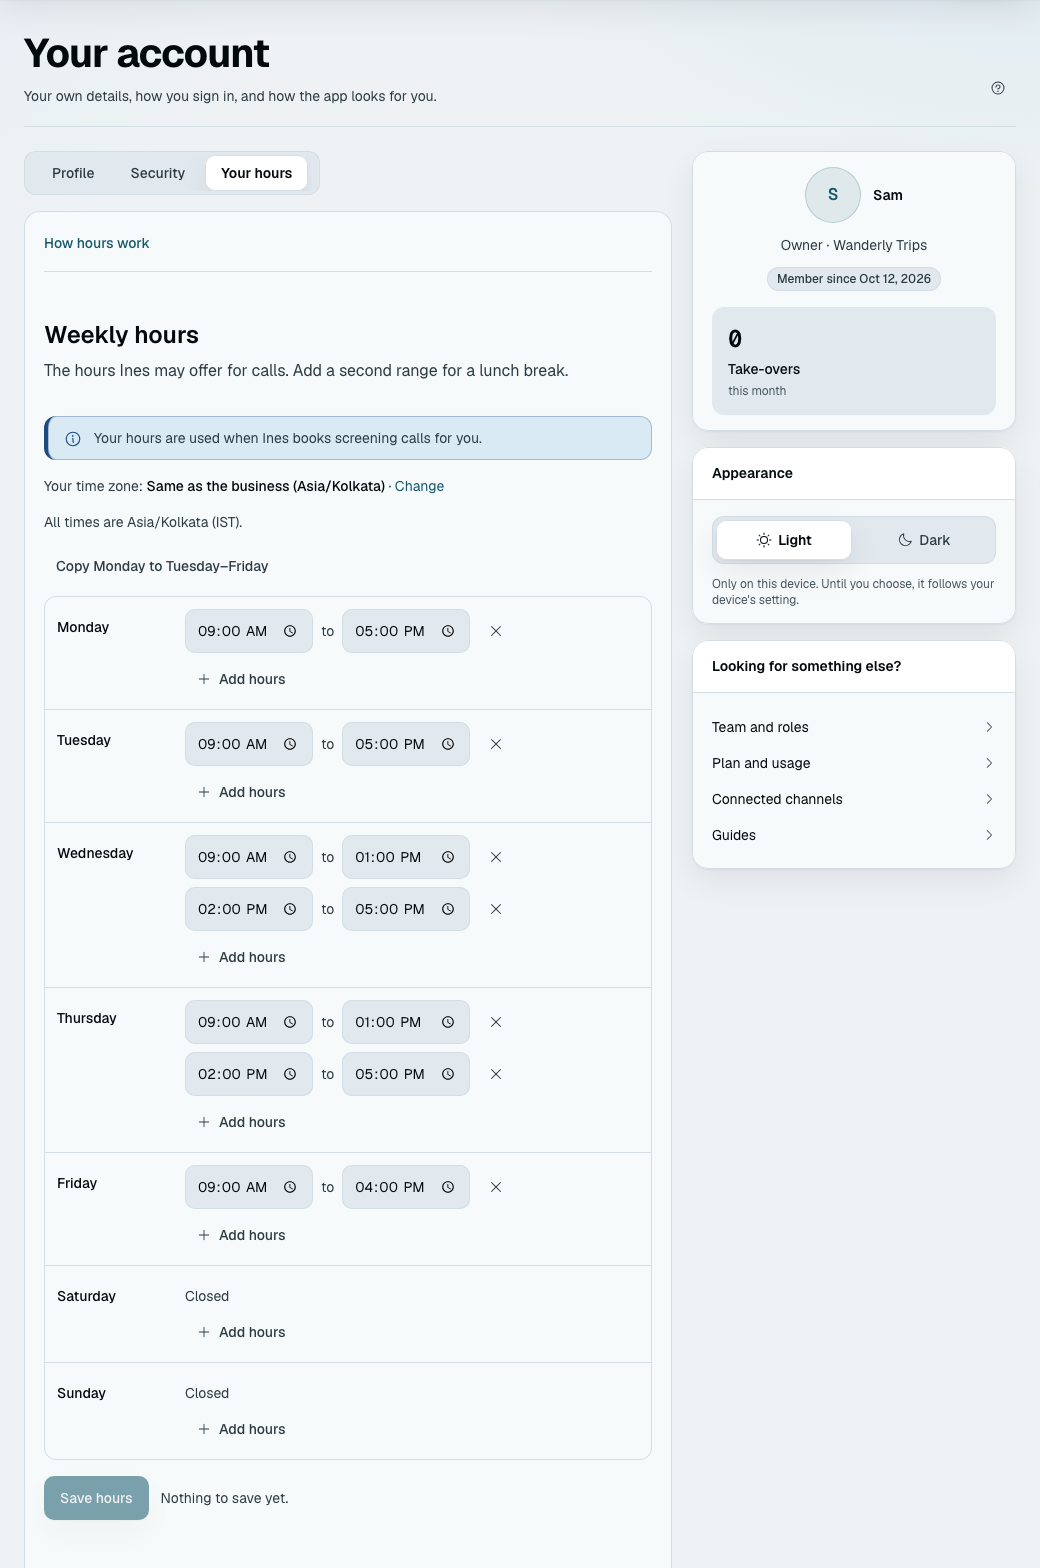Open clock picker on Thursday's 02:00 PM field

coord(290,1074)
